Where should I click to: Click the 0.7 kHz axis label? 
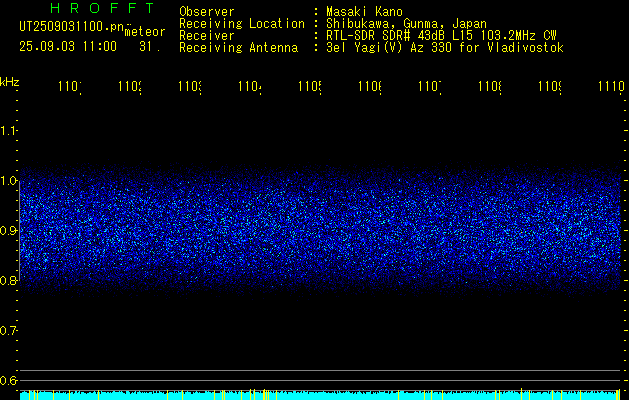tap(9, 331)
